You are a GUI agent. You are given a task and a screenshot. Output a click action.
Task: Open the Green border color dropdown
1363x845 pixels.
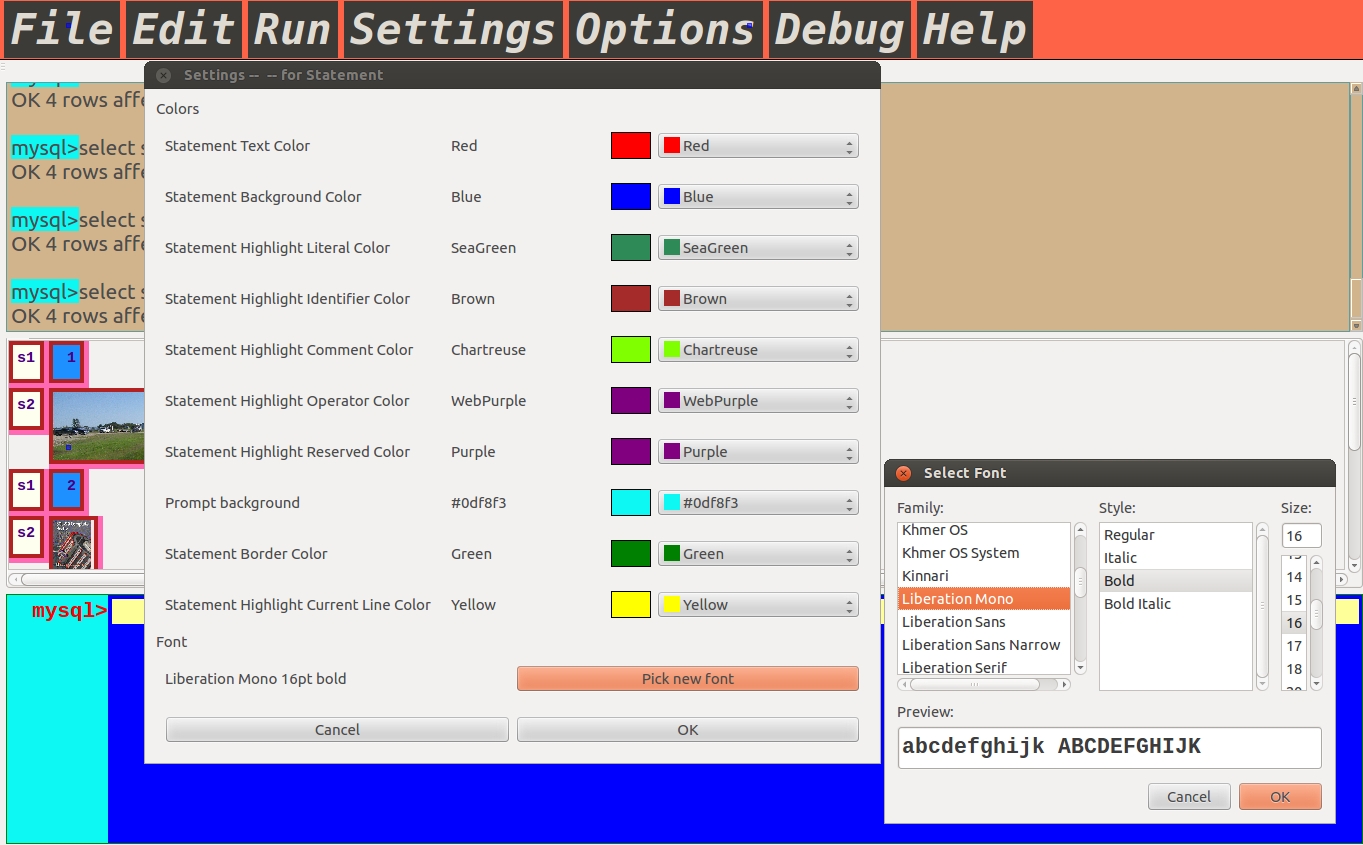point(758,554)
